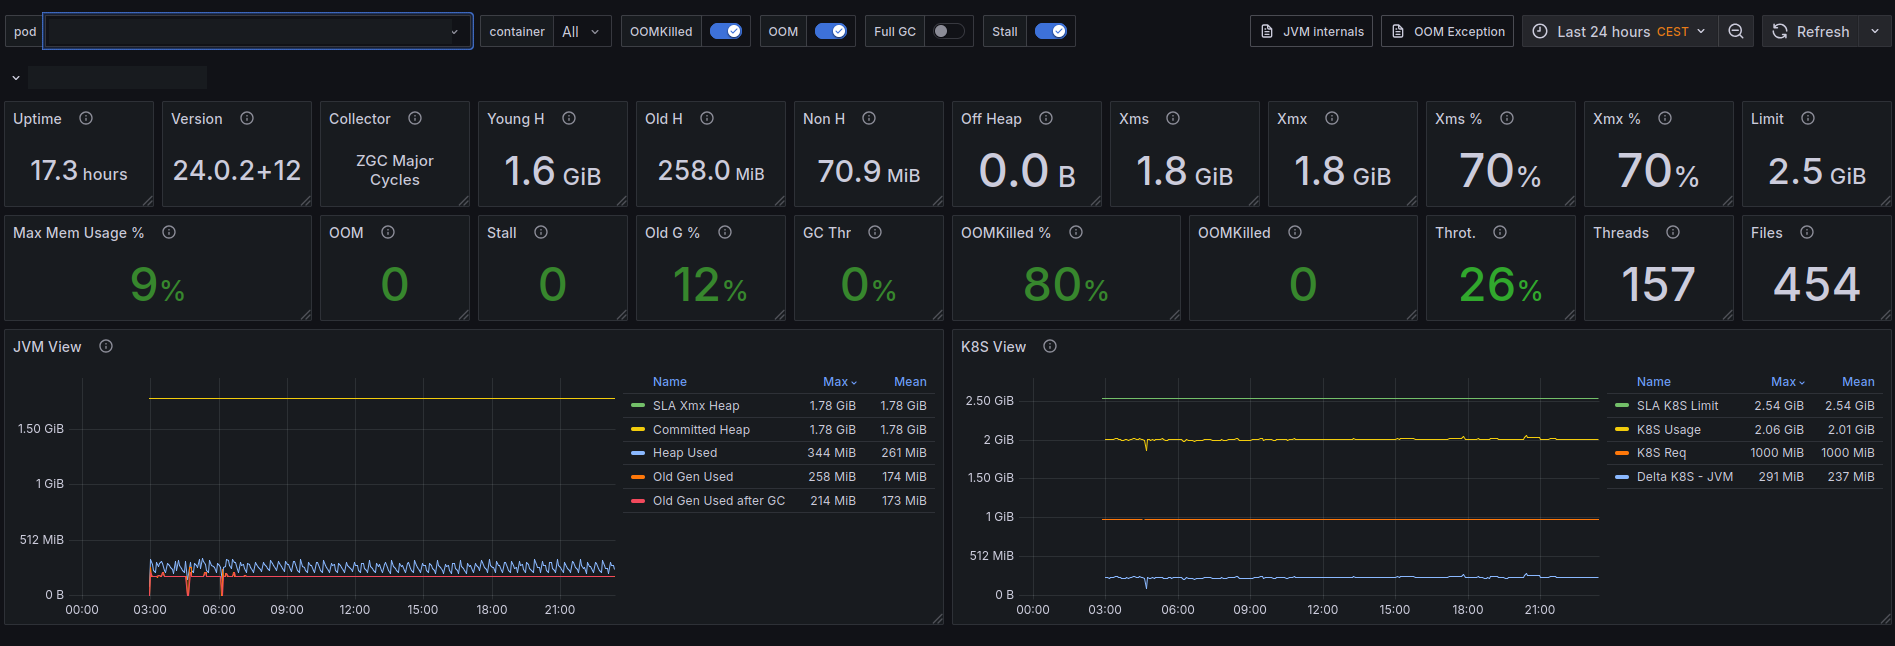Sort K8S legend by Mean column
Screen dimensions: 1895x646
1858,382
